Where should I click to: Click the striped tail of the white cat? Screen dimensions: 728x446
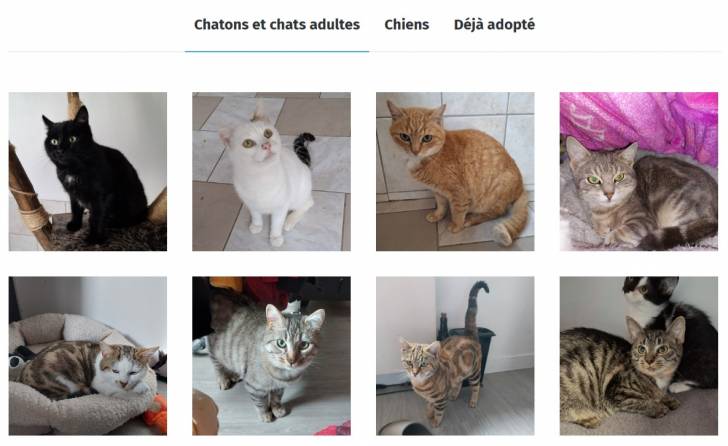pos(304,149)
